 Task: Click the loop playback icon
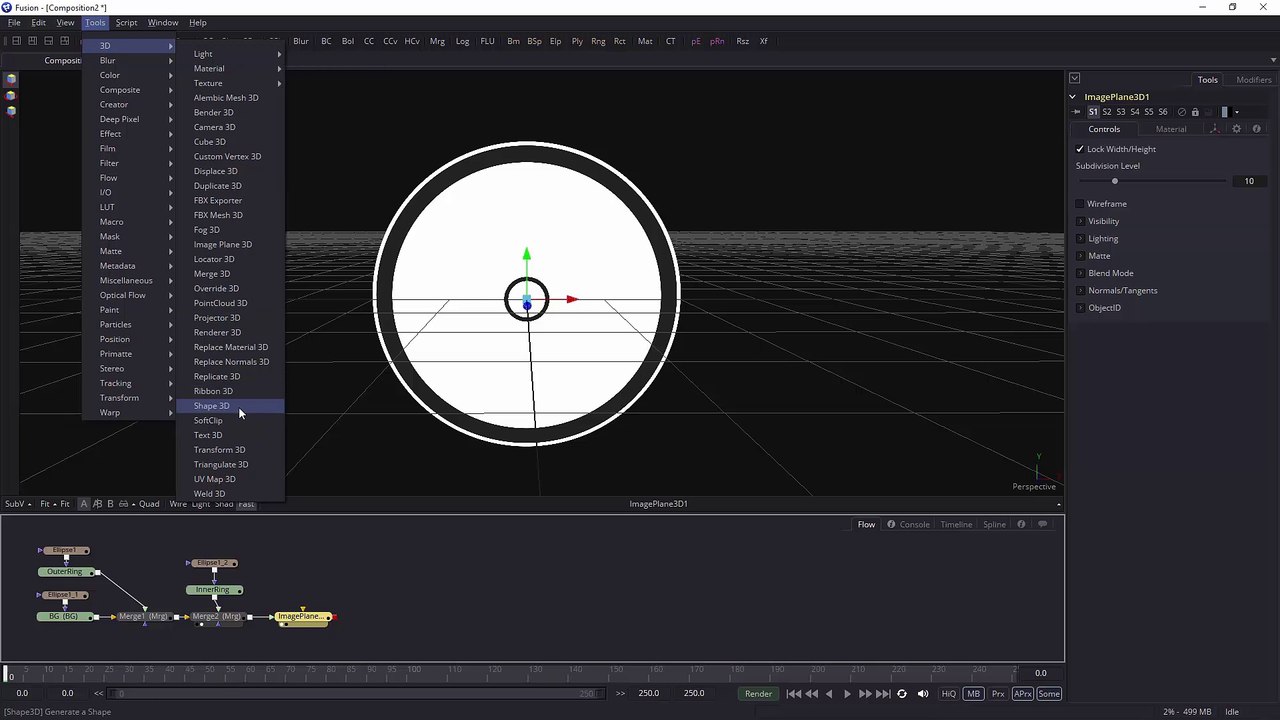tap(902, 693)
